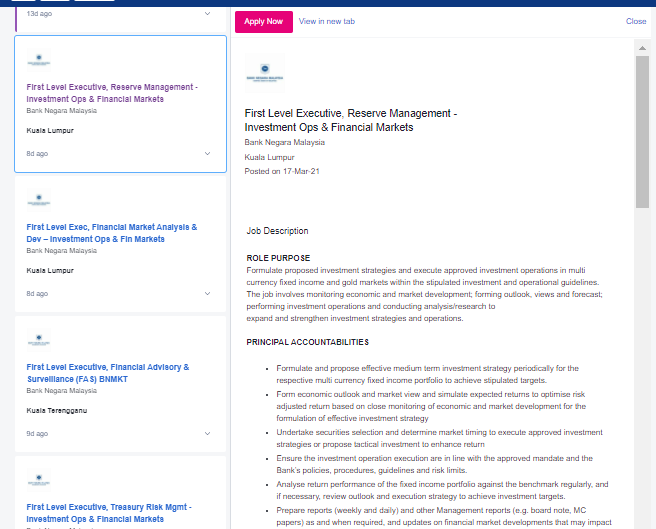656x529 pixels.
Task: Open job via View in new tab
Action: coord(327,21)
